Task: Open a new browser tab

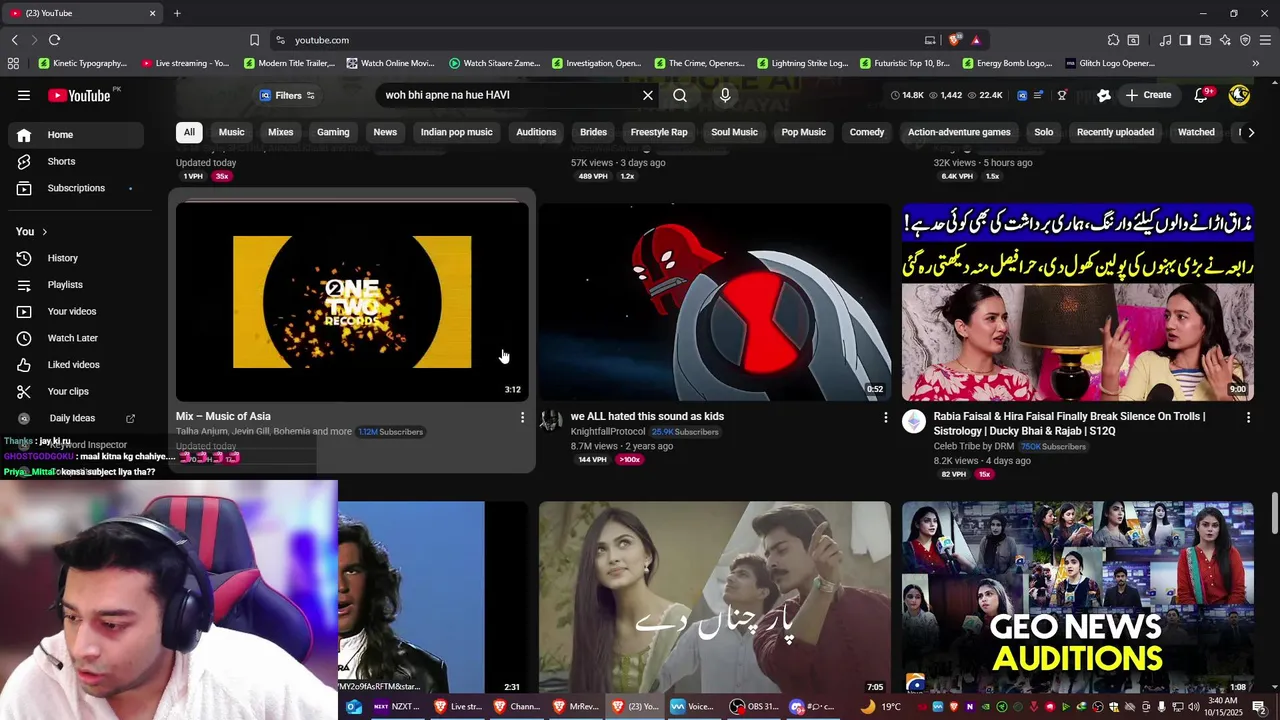Action: [x=177, y=13]
